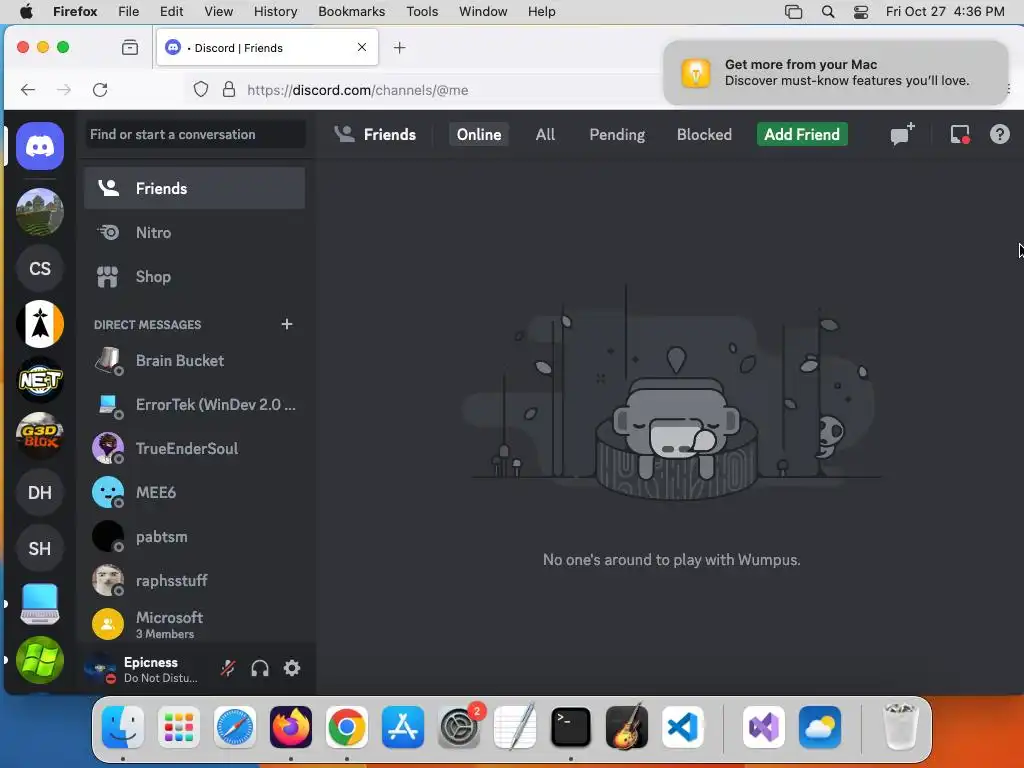Open the blue laptop server icon
This screenshot has width=1024, height=768.
40,604
